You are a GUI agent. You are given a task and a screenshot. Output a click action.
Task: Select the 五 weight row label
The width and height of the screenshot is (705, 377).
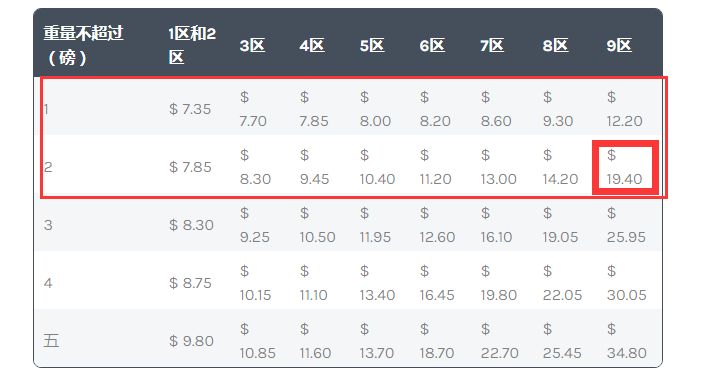(x=51, y=341)
